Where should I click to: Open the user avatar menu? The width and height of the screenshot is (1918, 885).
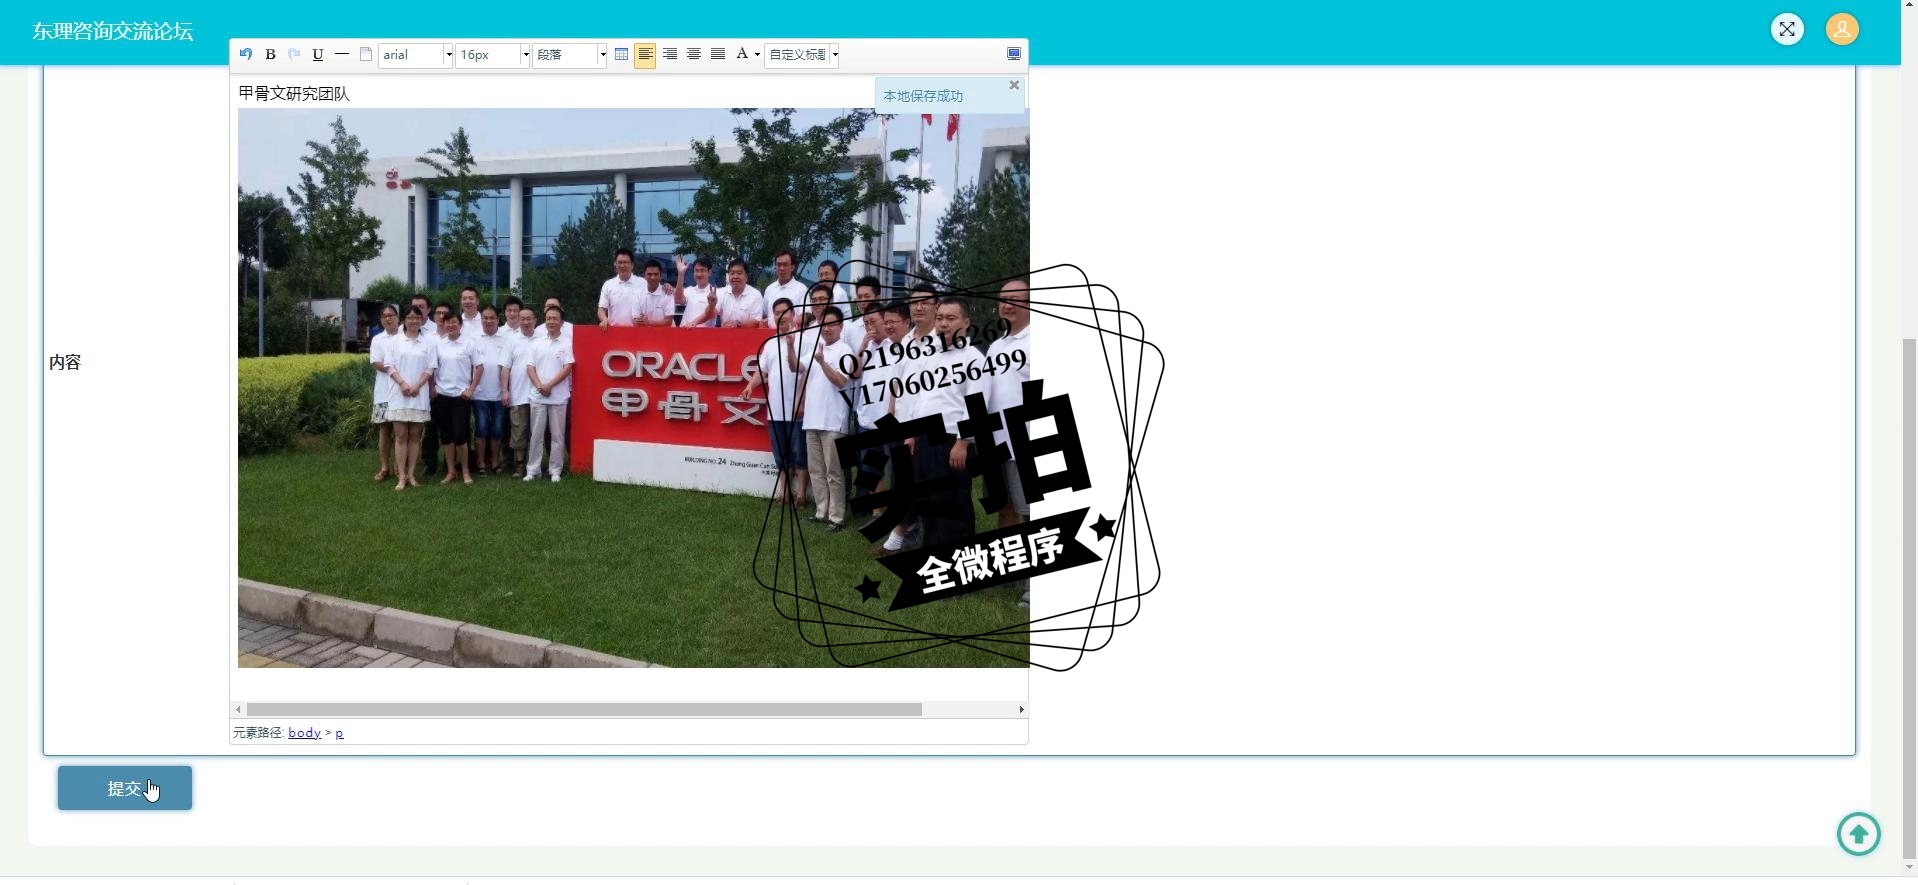coord(1842,29)
